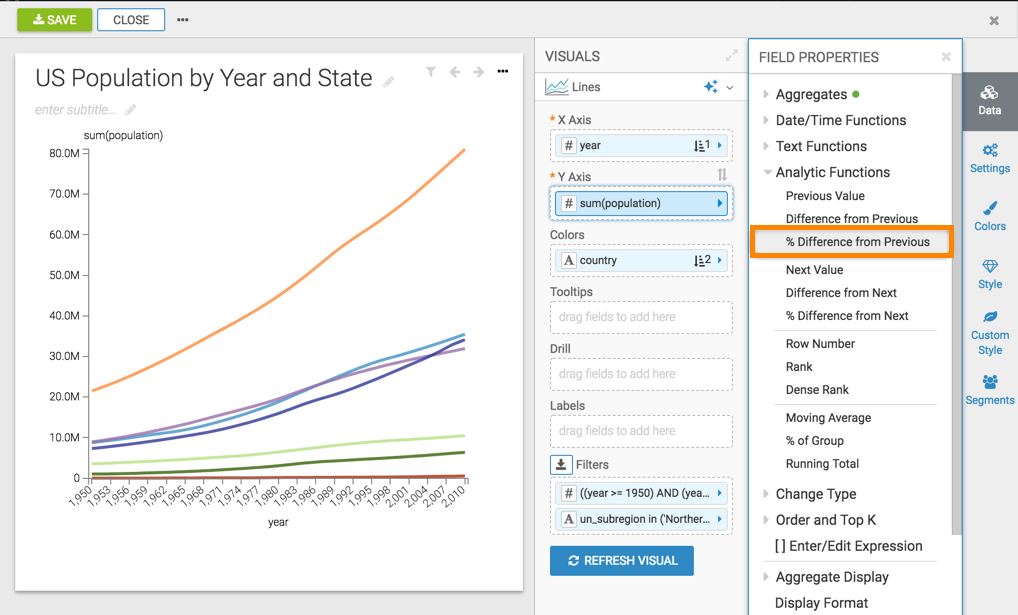Click the Filters download-style icon
Image resolution: width=1018 pixels, height=615 pixels.
coord(561,465)
